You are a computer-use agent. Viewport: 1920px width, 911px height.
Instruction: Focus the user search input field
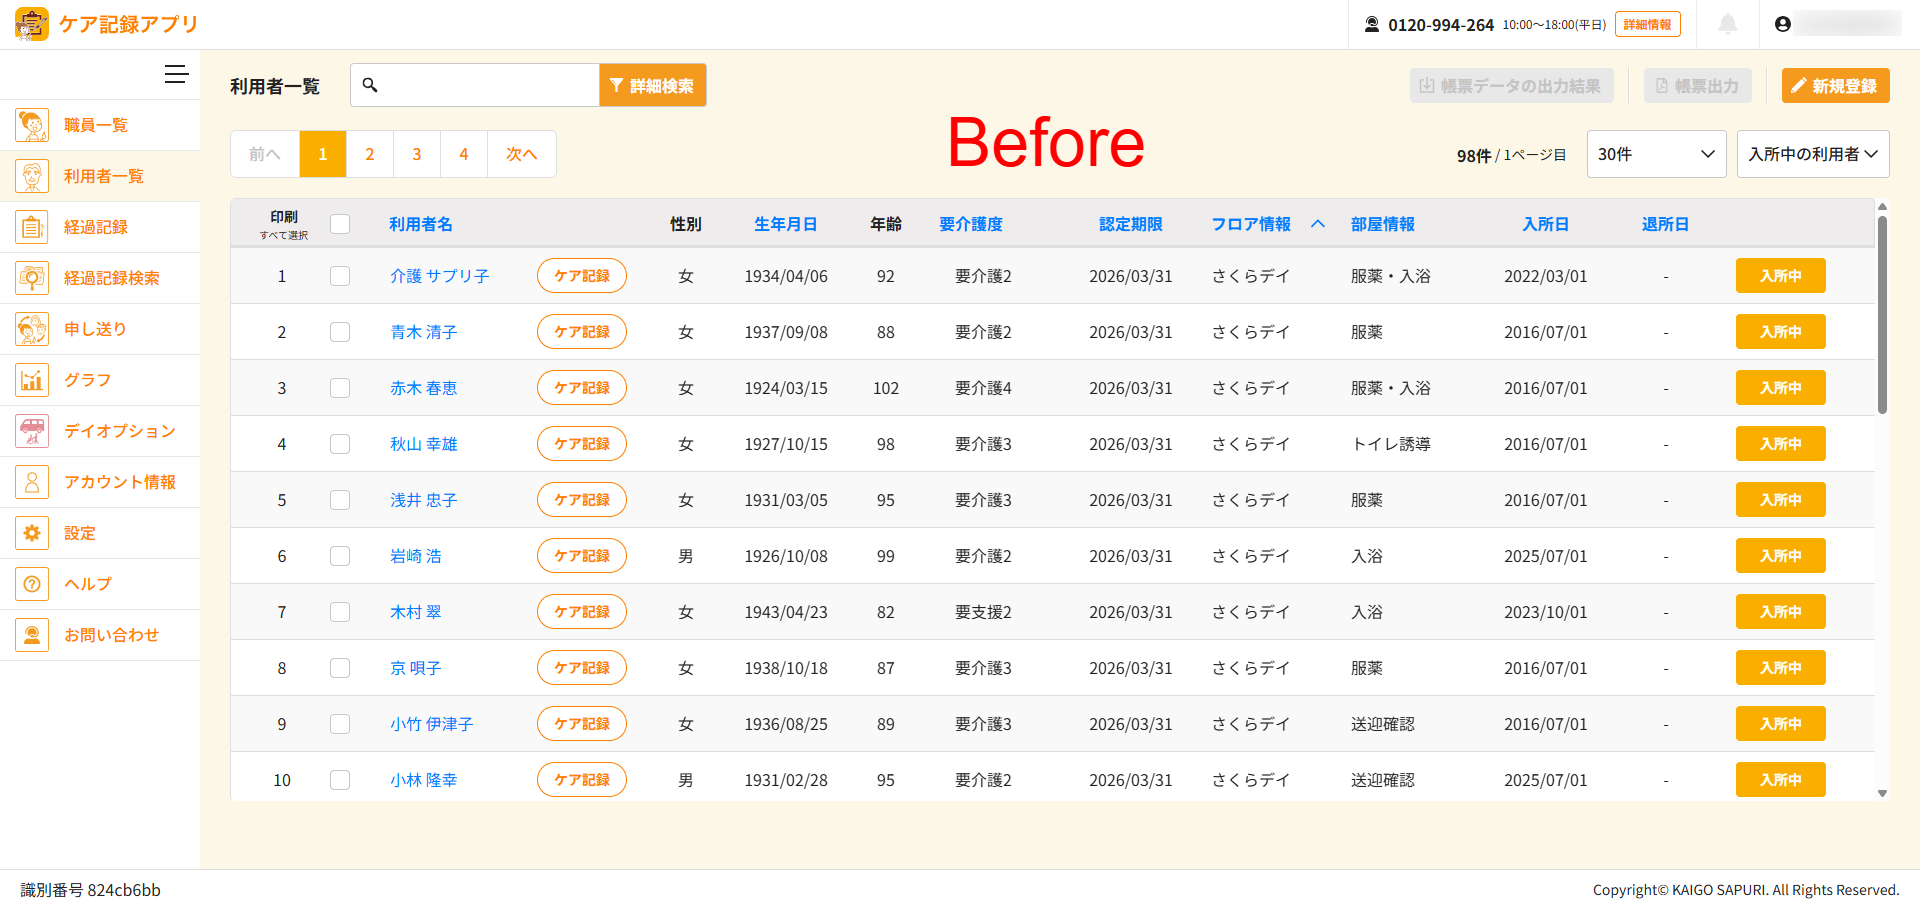(x=488, y=85)
